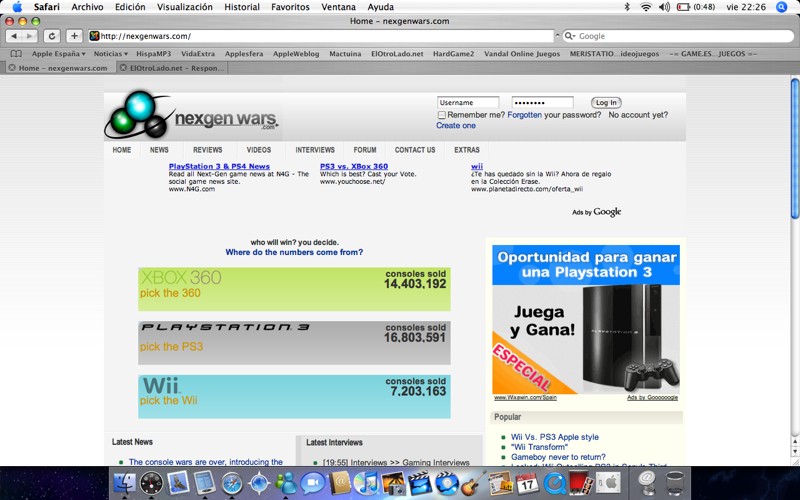This screenshot has height=500, width=800.
Task: Close the Home - nexgenwars.com tab
Action: click(x=12, y=67)
